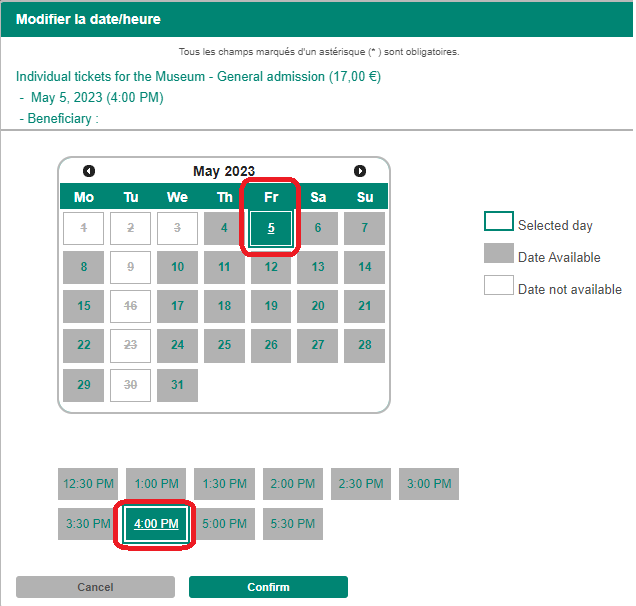Choose May 31 date

pyautogui.click(x=177, y=385)
